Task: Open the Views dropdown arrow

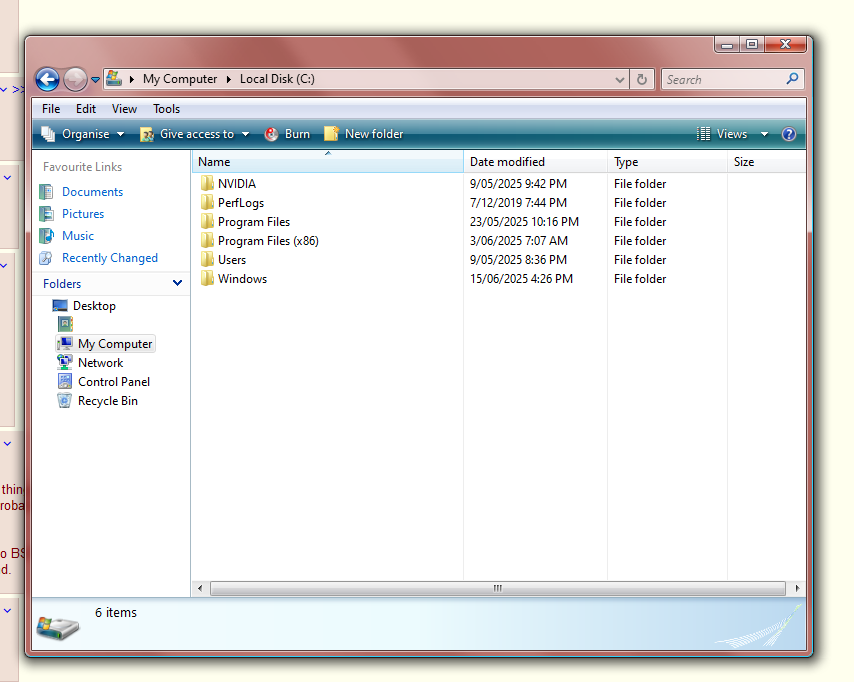Action: pos(764,134)
